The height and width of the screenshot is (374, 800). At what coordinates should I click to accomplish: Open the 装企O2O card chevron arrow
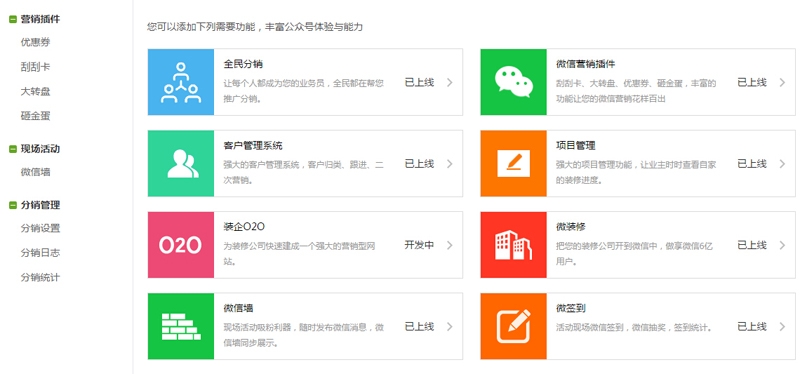click(449, 245)
